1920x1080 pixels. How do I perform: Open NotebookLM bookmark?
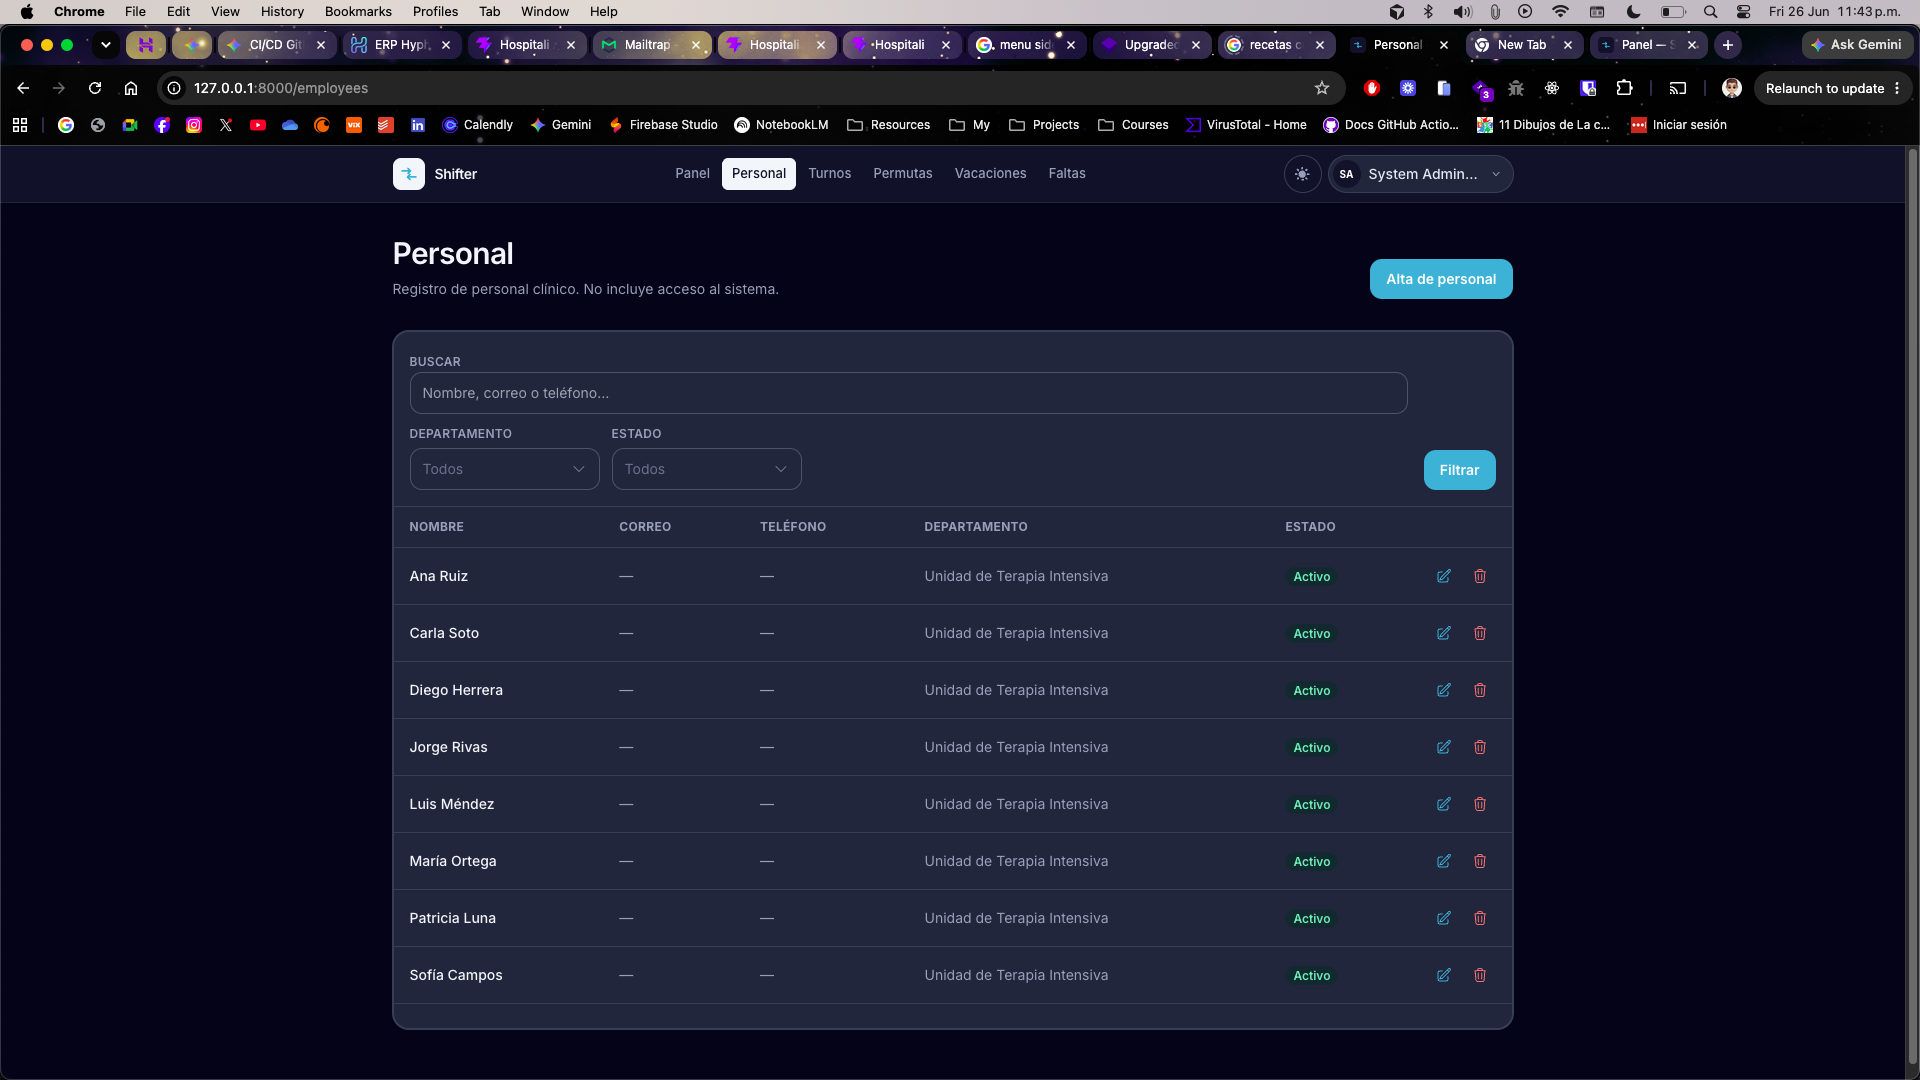click(x=781, y=125)
